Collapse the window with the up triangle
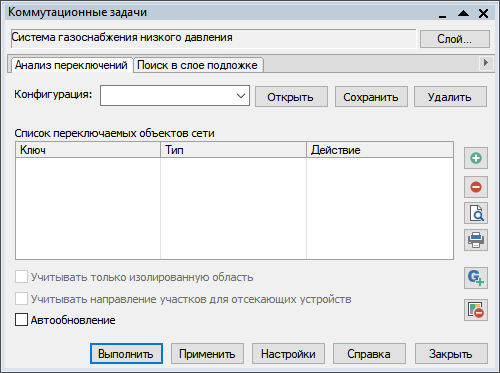 (463, 13)
